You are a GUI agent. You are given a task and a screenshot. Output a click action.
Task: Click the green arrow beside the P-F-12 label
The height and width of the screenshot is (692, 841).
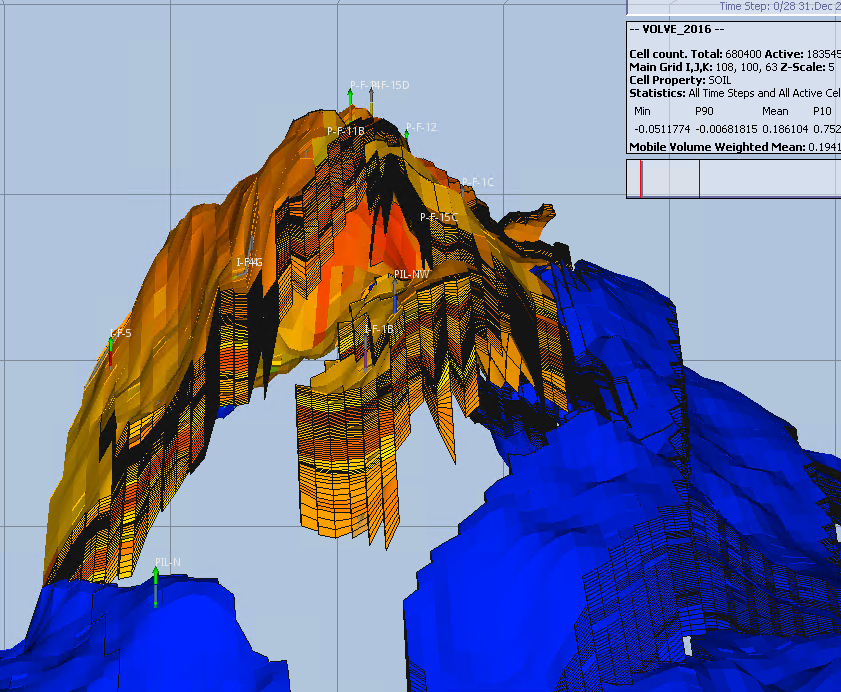tap(407, 133)
